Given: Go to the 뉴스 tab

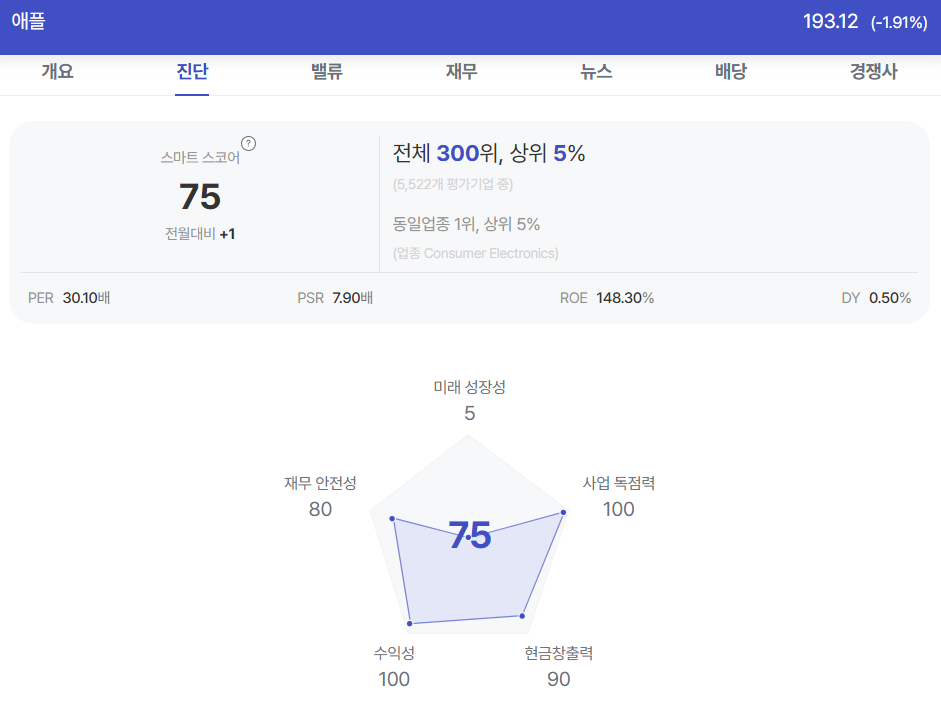Looking at the screenshot, I should 597,71.
